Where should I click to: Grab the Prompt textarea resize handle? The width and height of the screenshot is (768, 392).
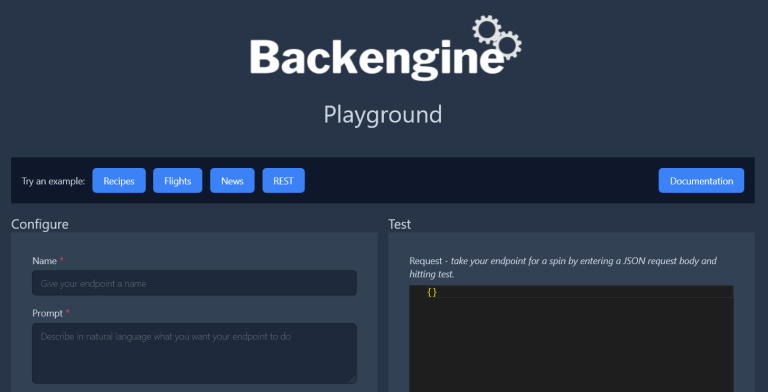click(x=352, y=379)
